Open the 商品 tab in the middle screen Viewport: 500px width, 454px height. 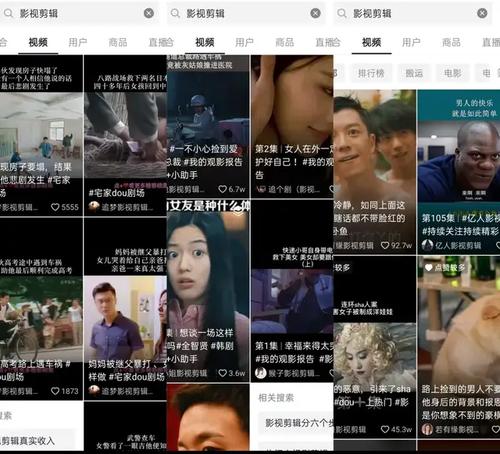(x=285, y=42)
